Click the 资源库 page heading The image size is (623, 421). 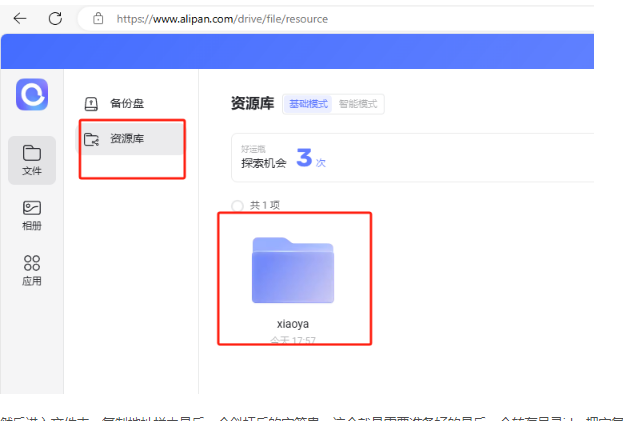pos(250,104)
